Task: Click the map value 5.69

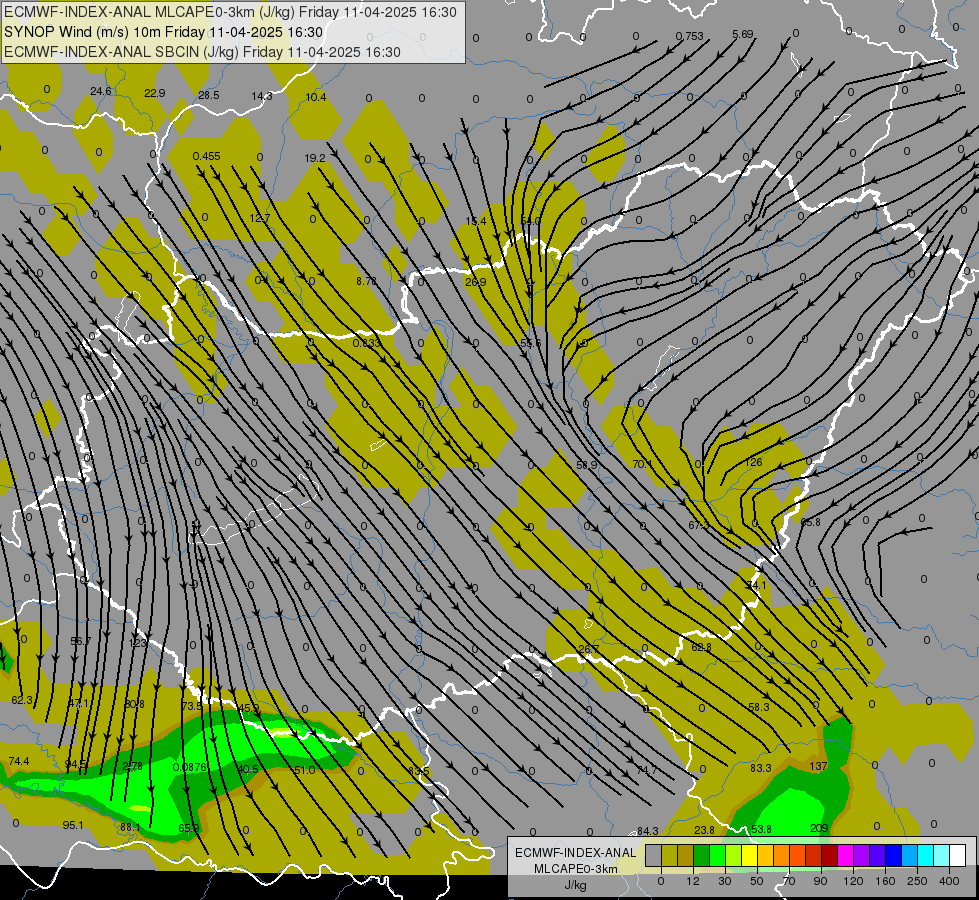Action: [x=743, y=34]
